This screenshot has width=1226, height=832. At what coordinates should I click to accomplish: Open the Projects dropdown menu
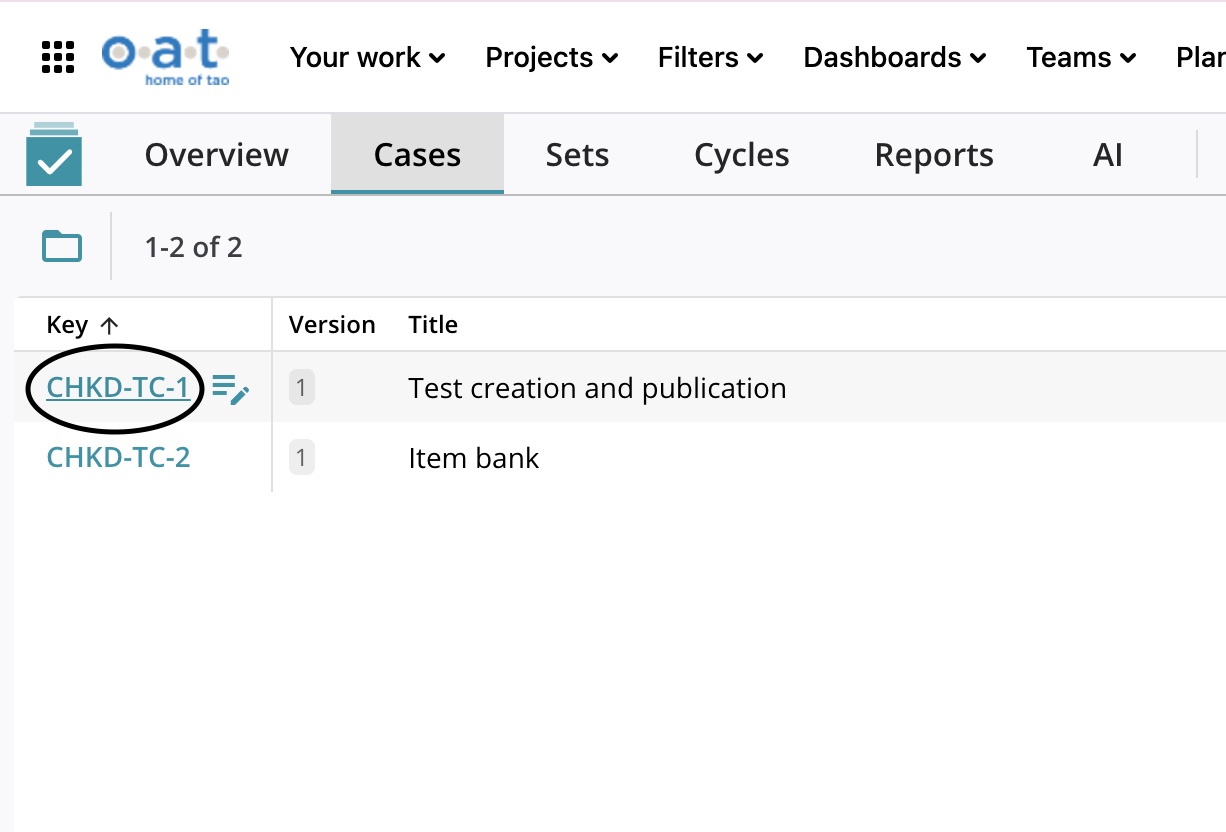coord(551,58)
